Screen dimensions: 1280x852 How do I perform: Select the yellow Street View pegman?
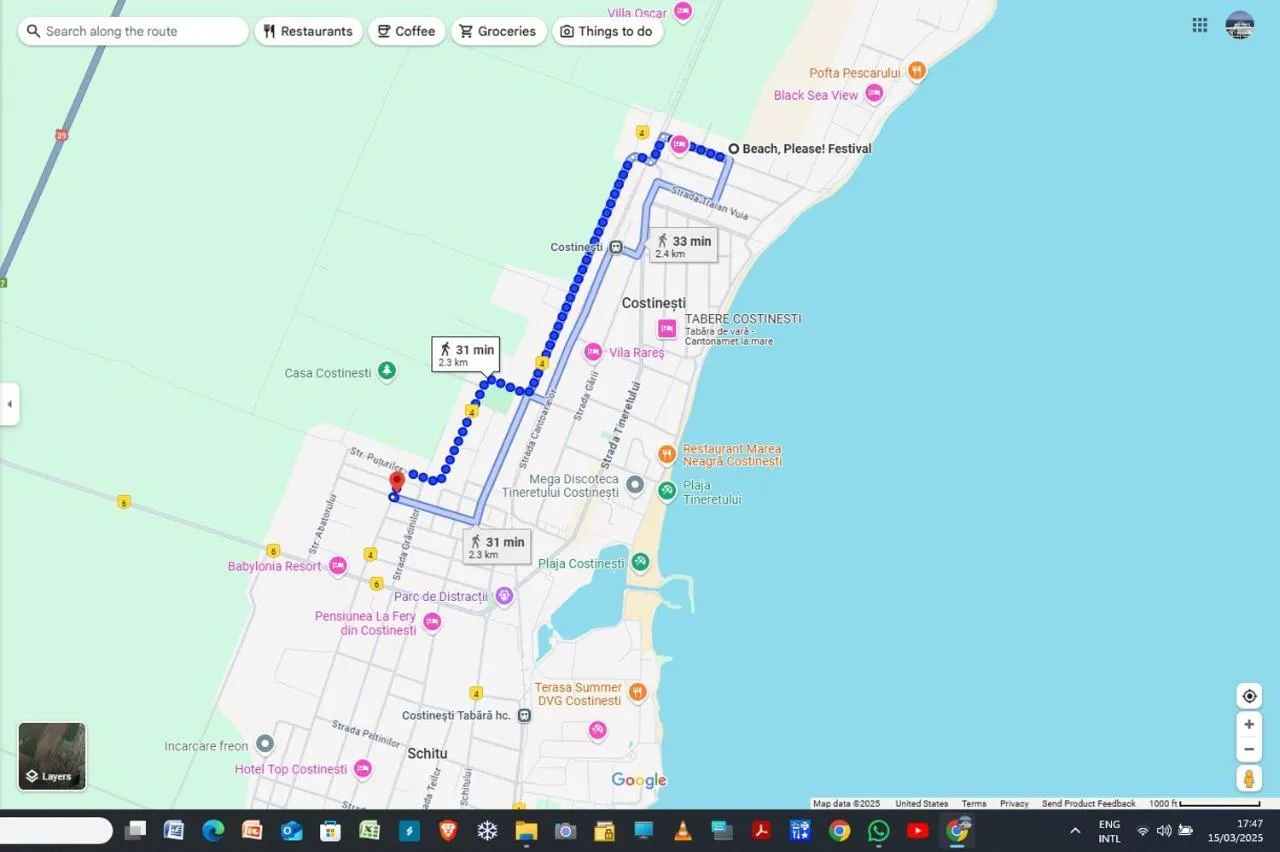click(x=1249, y=778)
